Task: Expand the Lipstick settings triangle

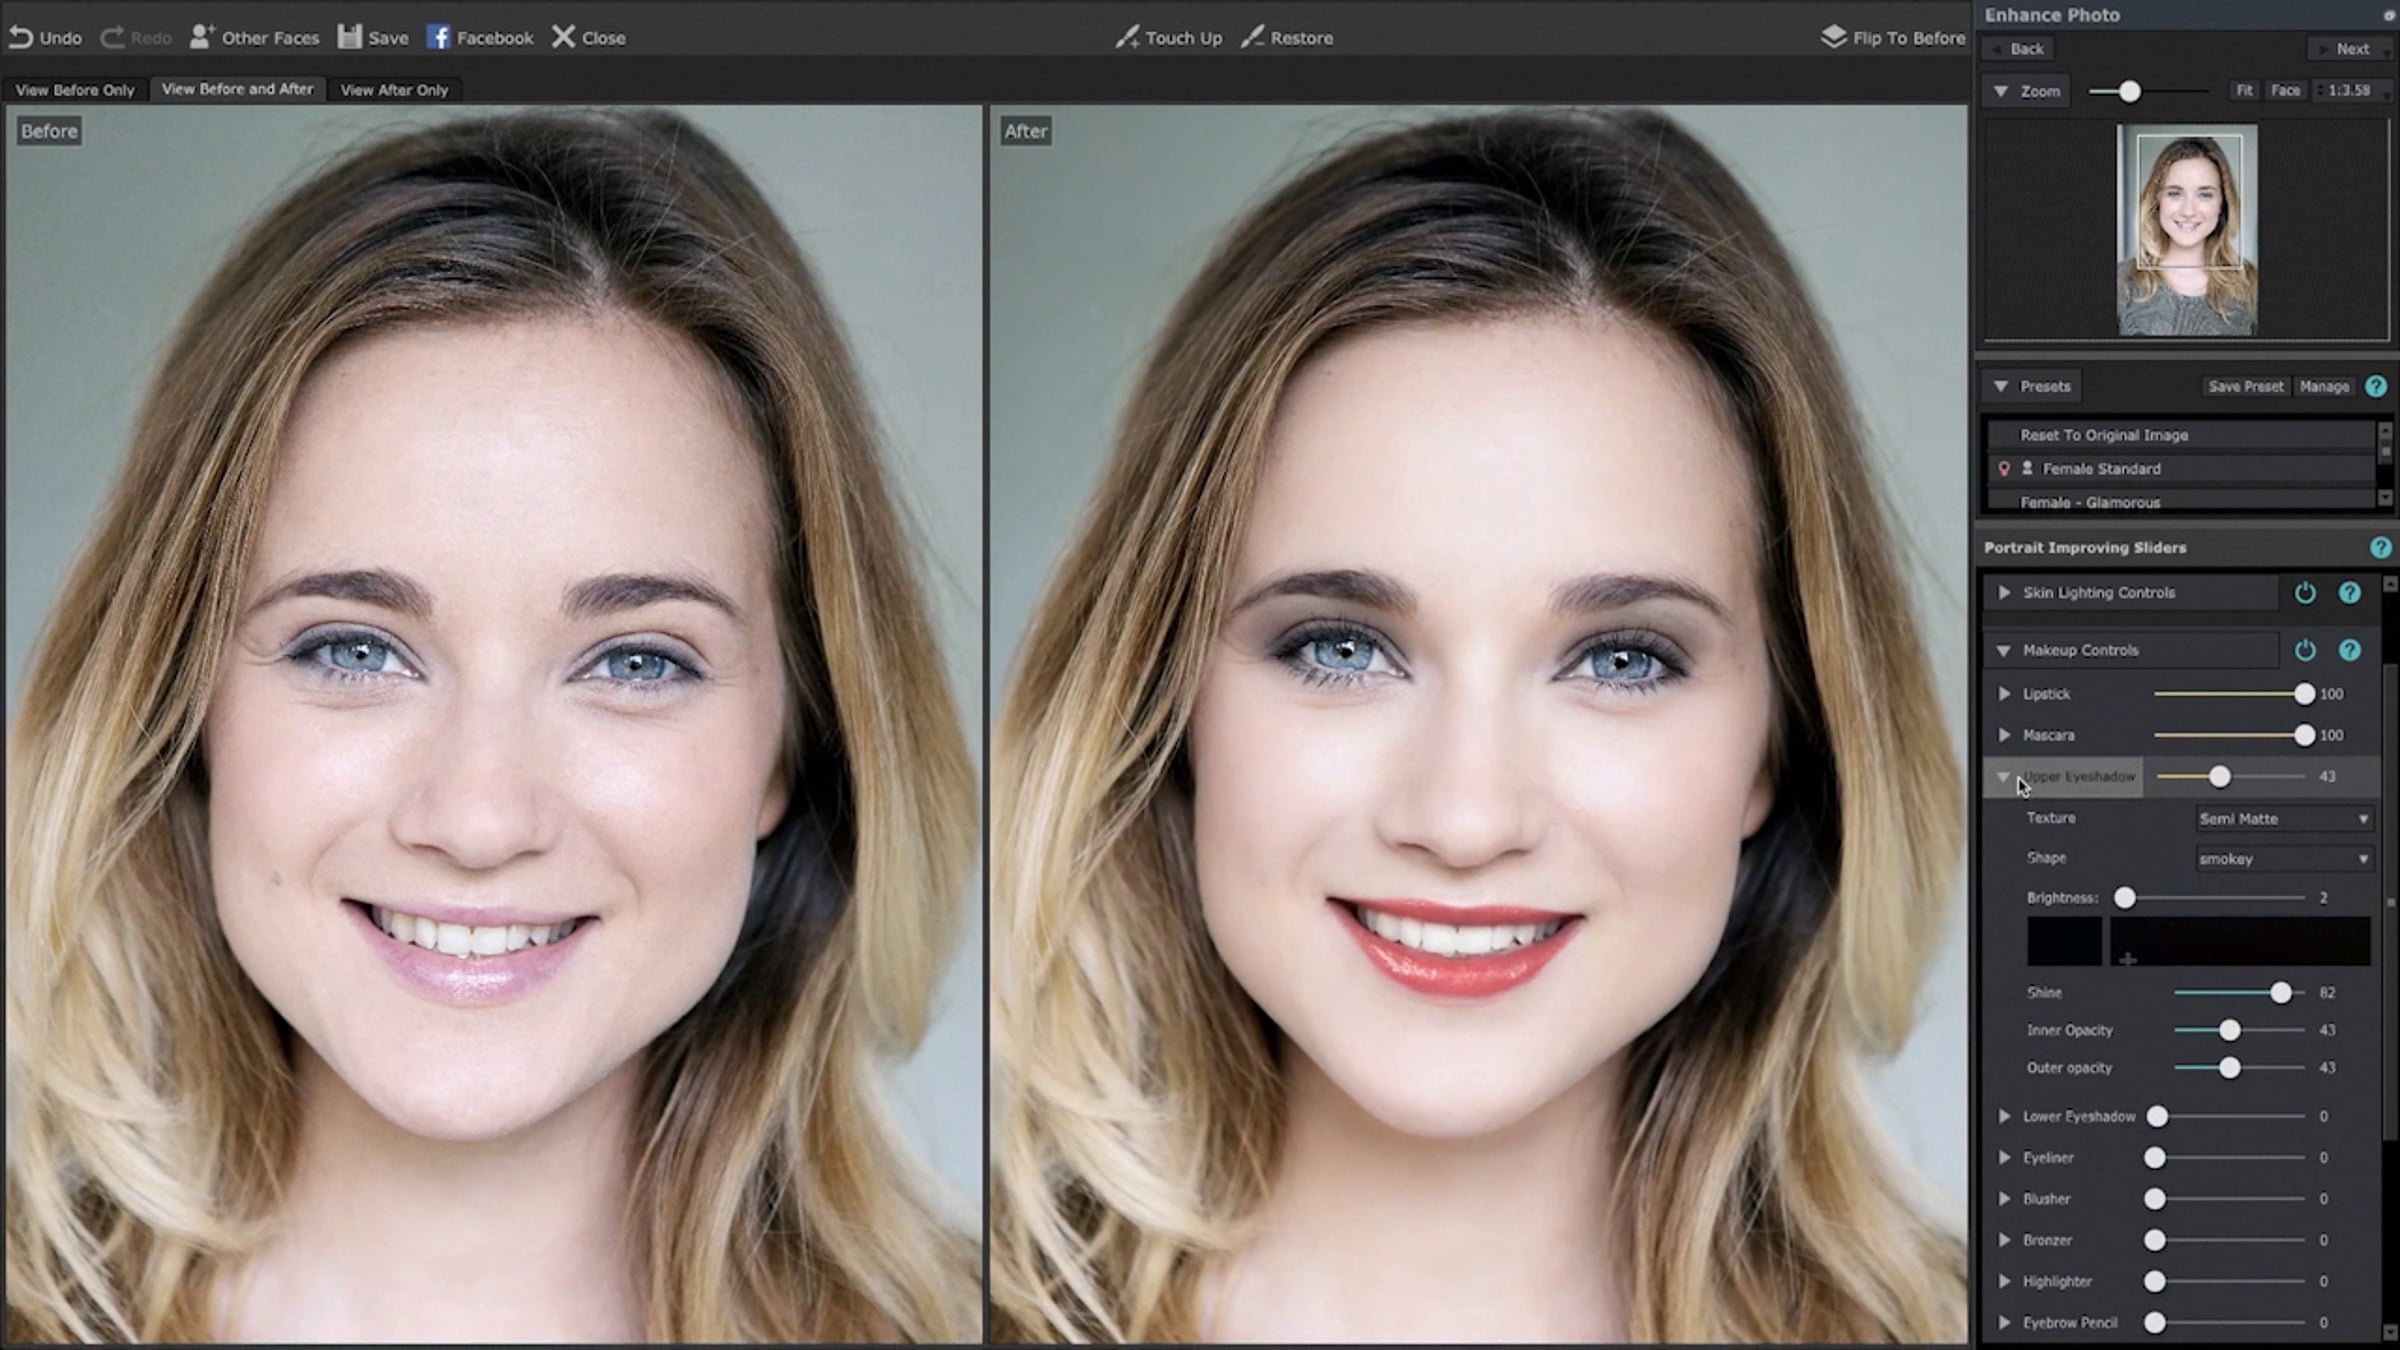Action: pyautogui.click(x=2004, y=693)
